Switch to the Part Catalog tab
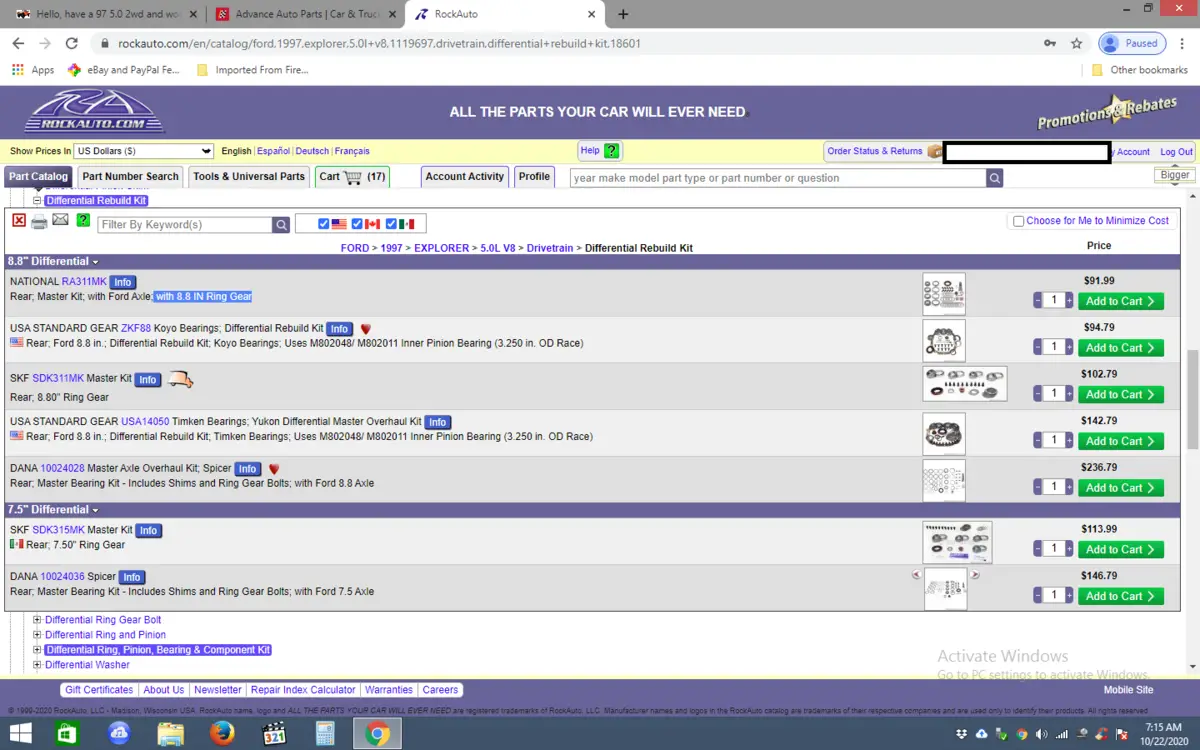This screenshot has width=1200, height=750. coord(38,177)
